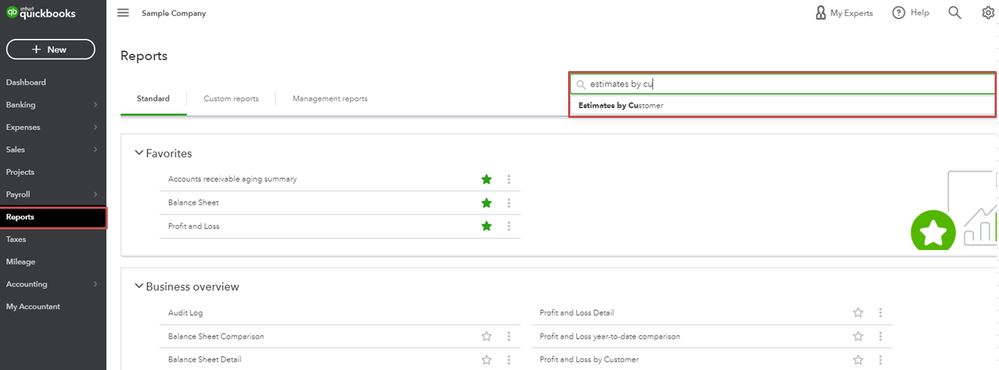Expand the Banking sidebar submenu arrow

coord(95,104)
